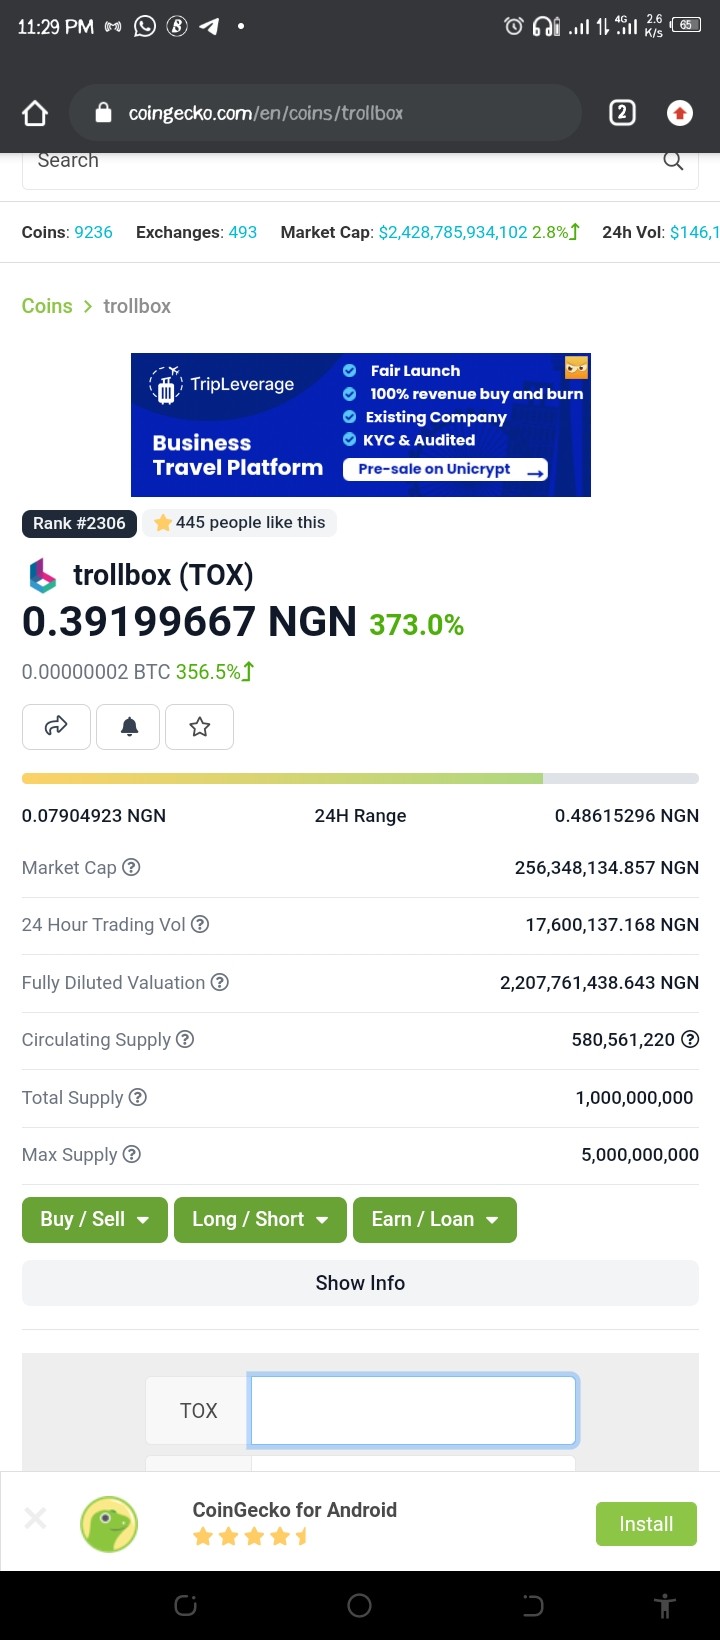Expand the Long / Short dropdown

pos(260,1220)
